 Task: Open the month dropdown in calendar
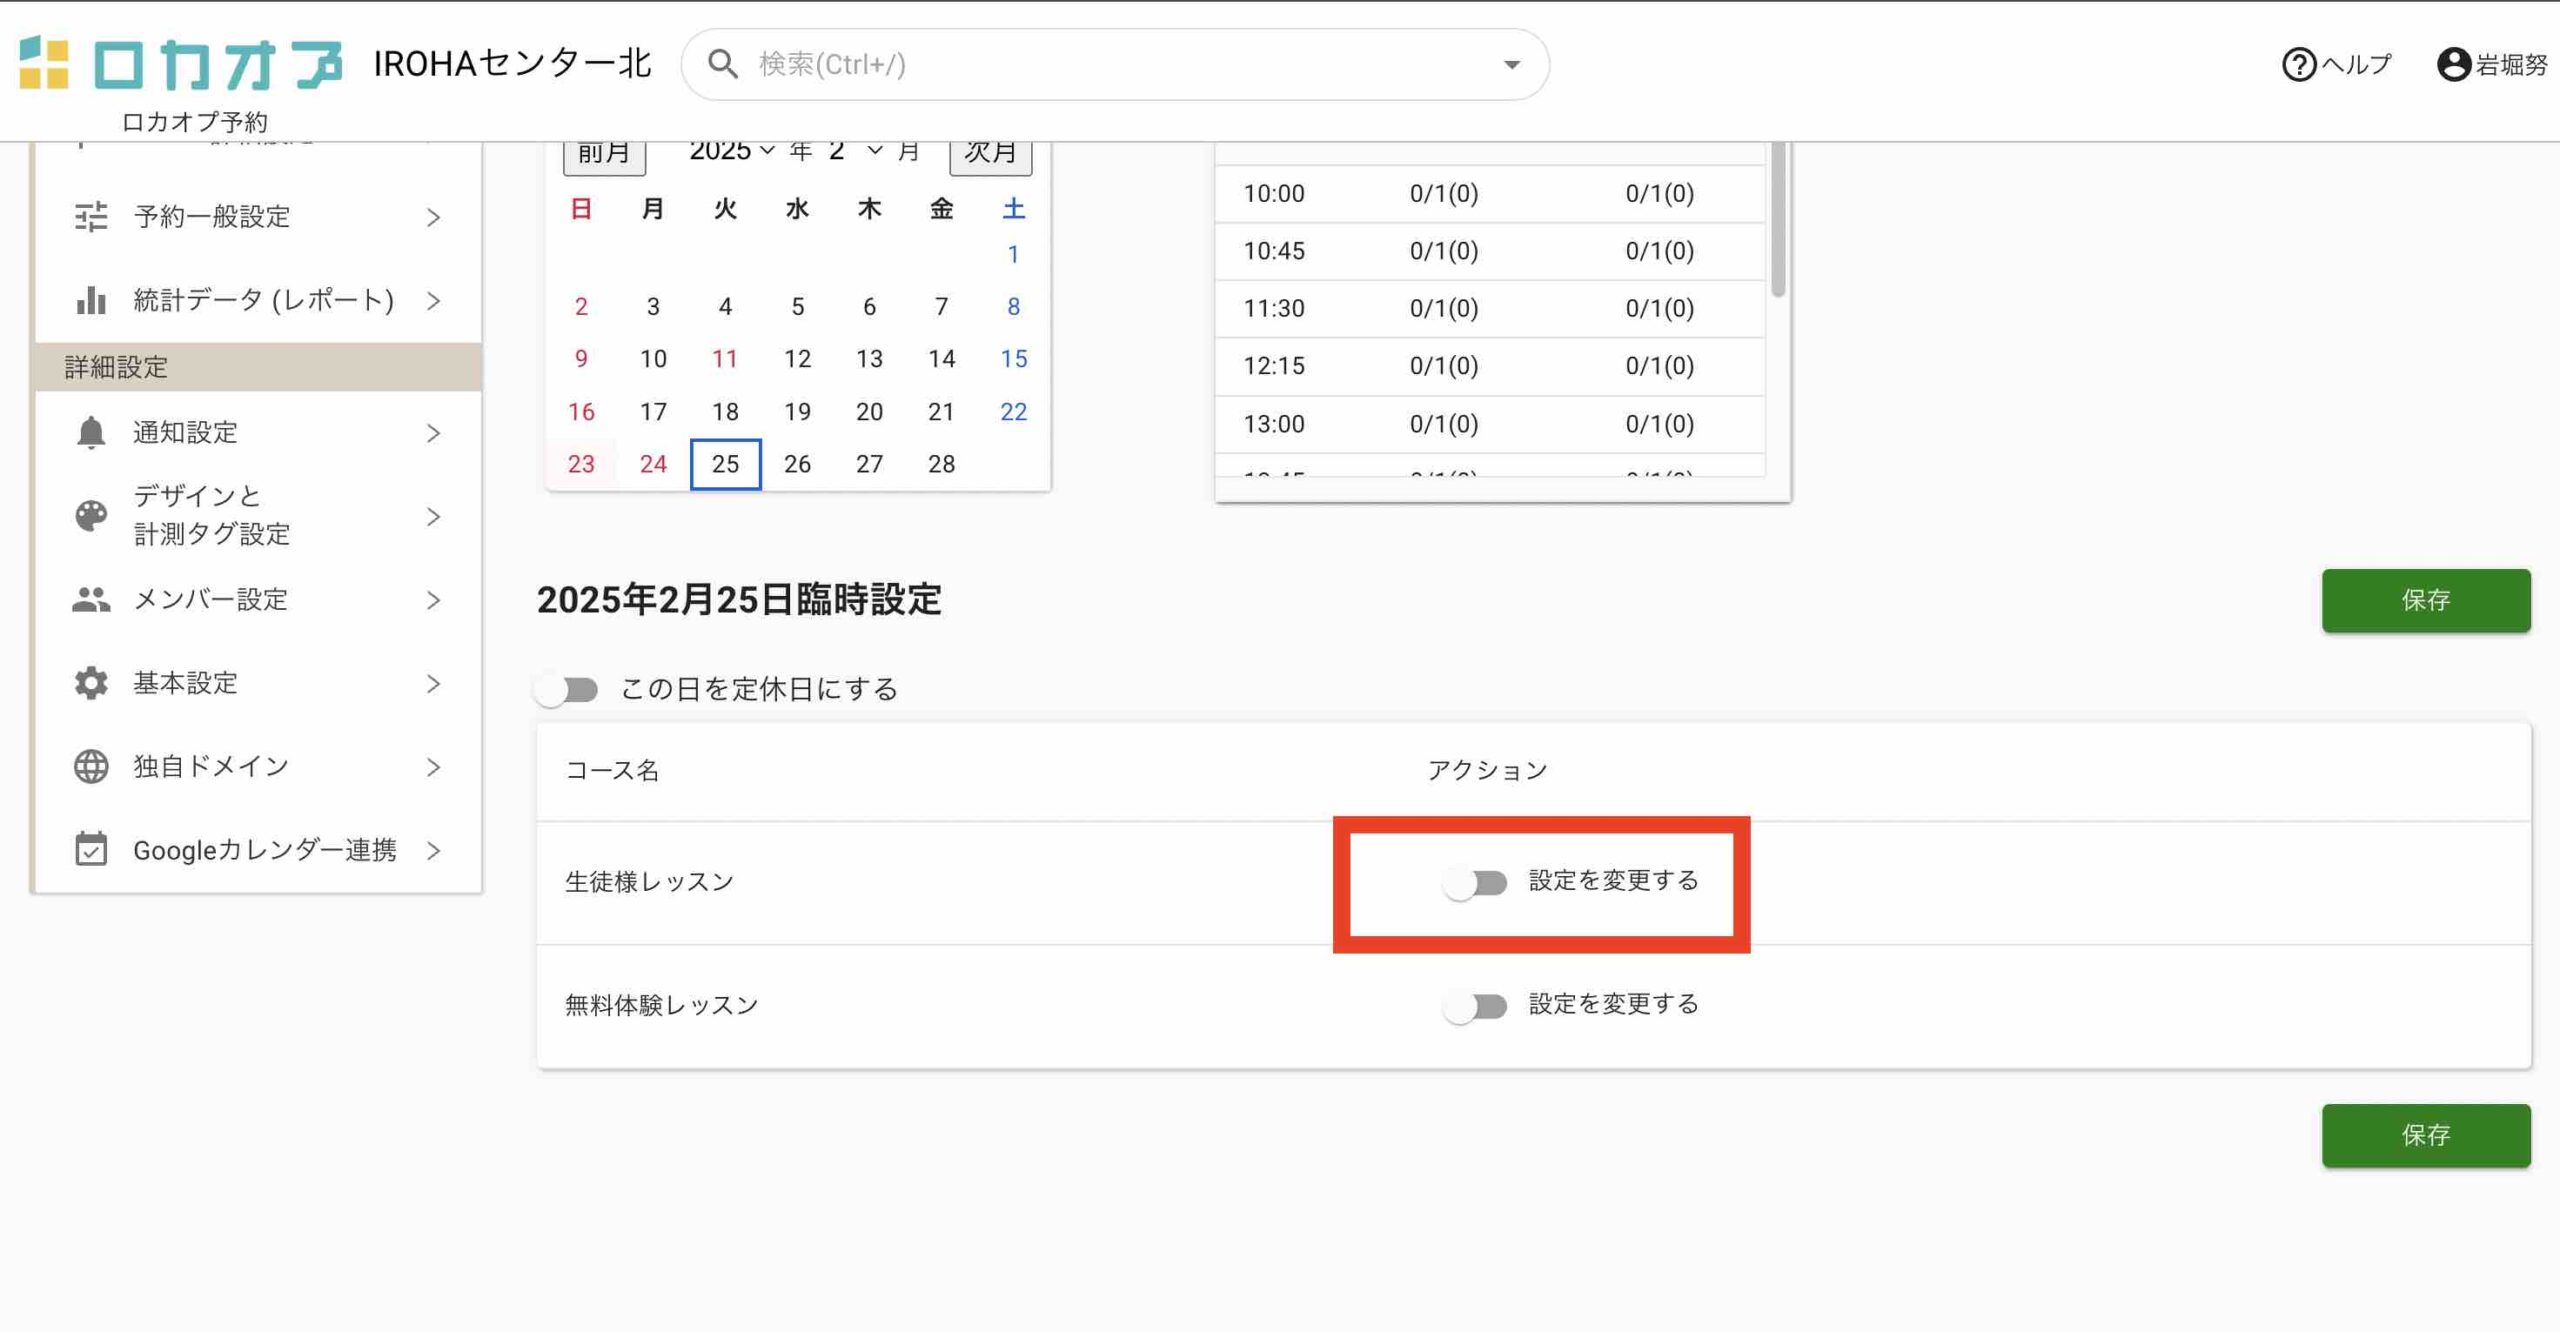click(855, 151)
